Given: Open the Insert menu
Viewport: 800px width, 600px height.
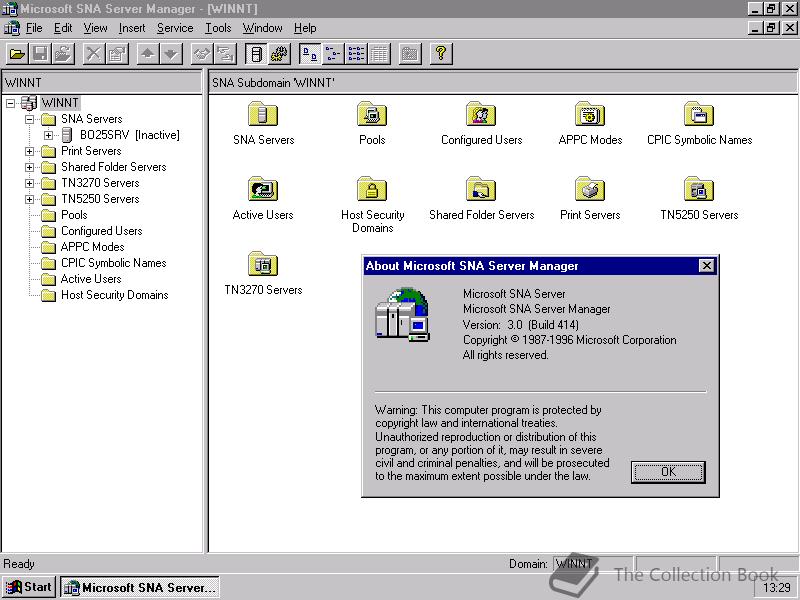Looking at the screenshot, I should (132, 28).
